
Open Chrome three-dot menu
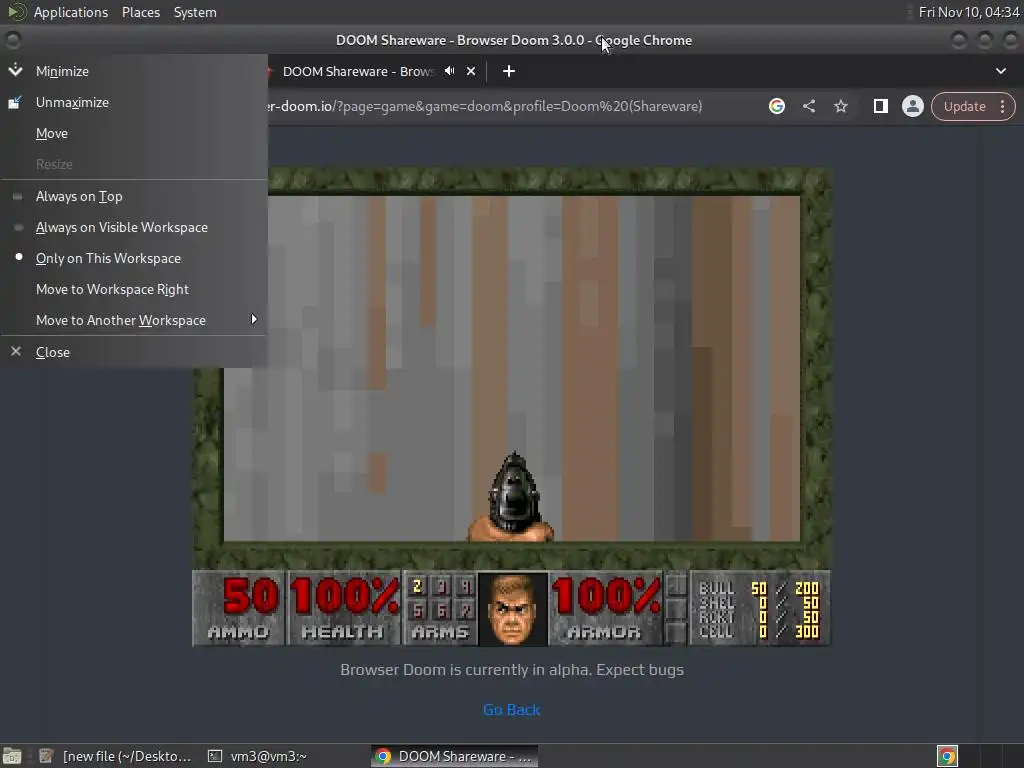1002,106
